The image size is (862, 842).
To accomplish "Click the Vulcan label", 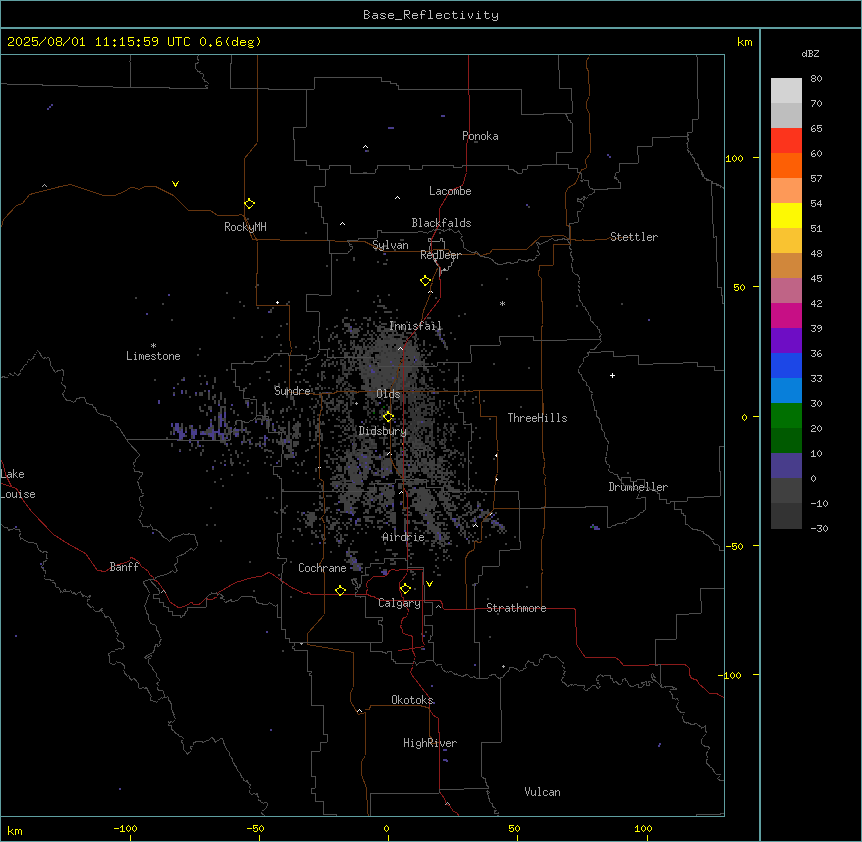I will [x=543, y=792].
